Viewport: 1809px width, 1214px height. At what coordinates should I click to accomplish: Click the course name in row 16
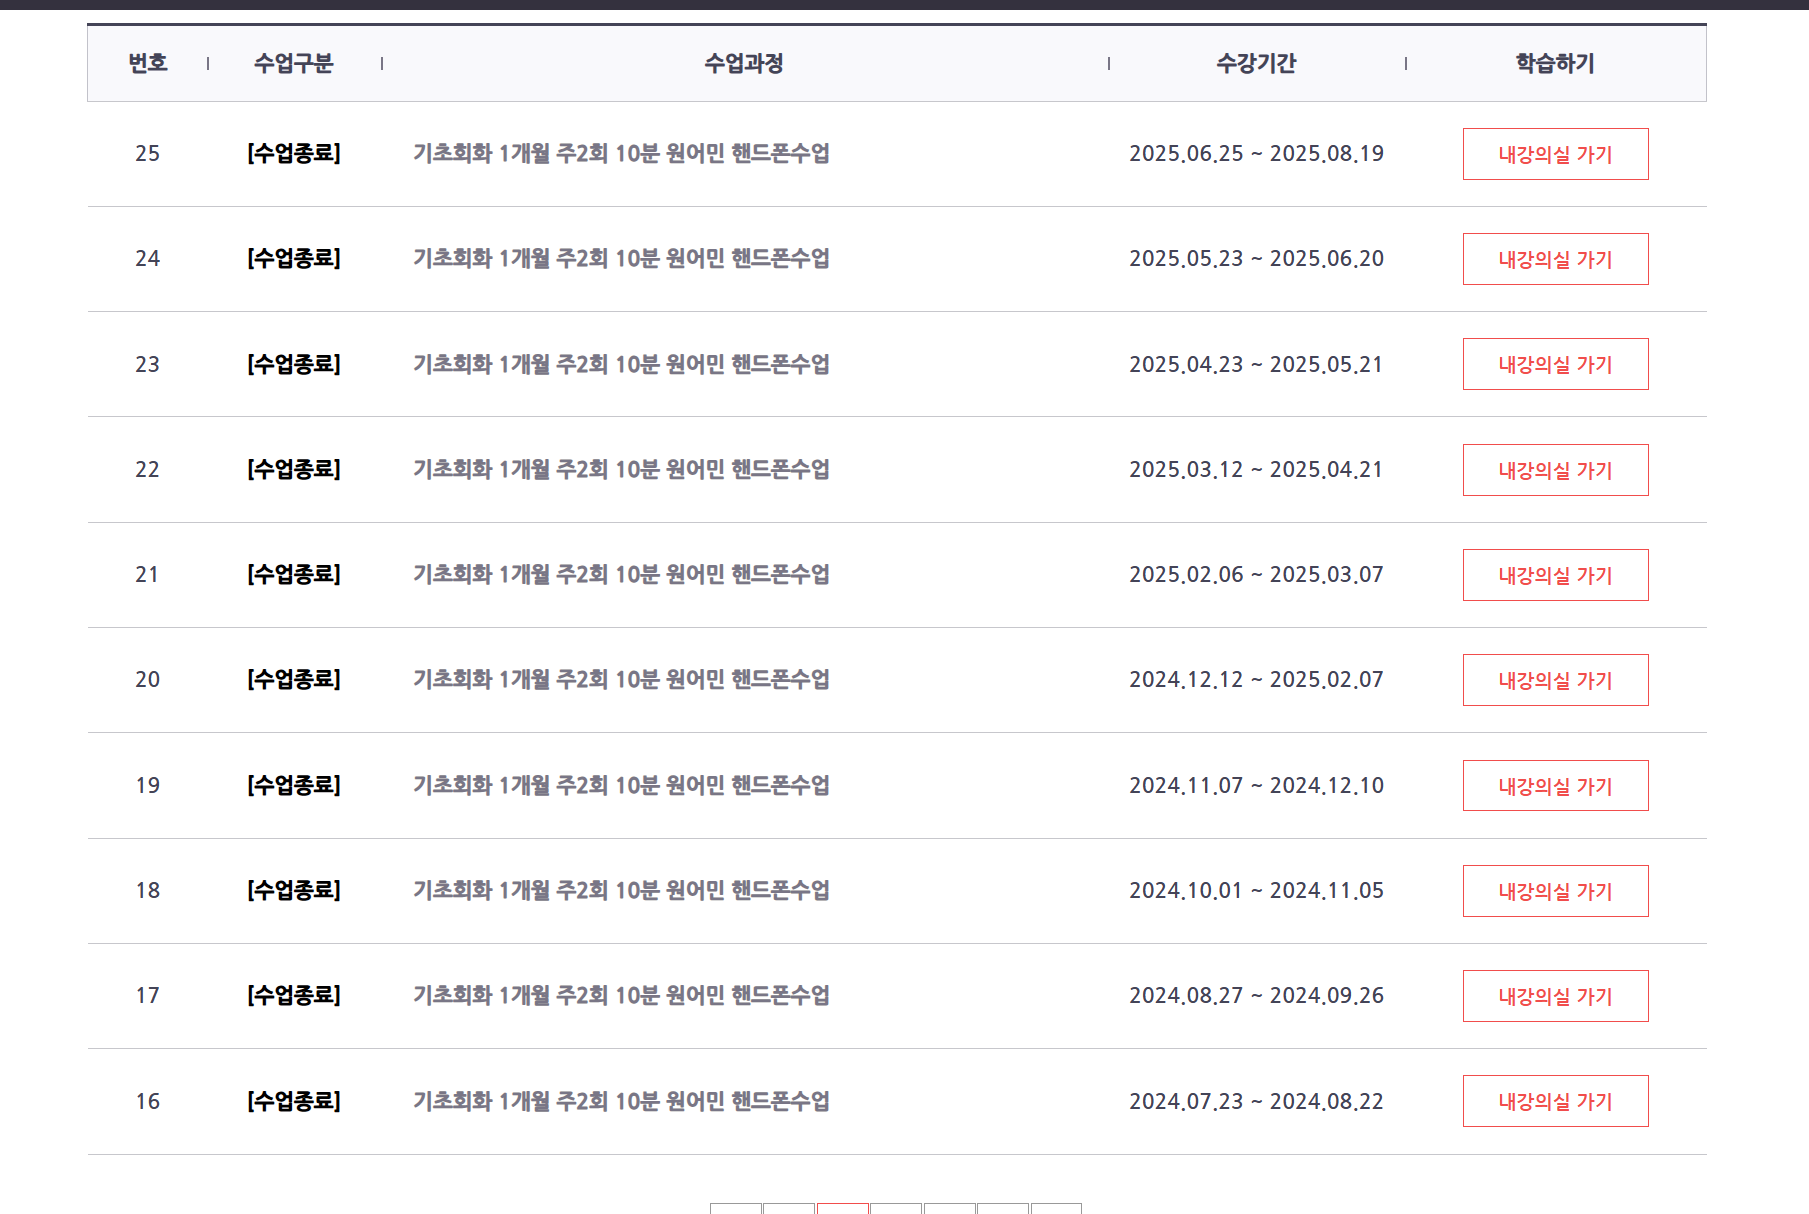click(x=621, y=1101)
